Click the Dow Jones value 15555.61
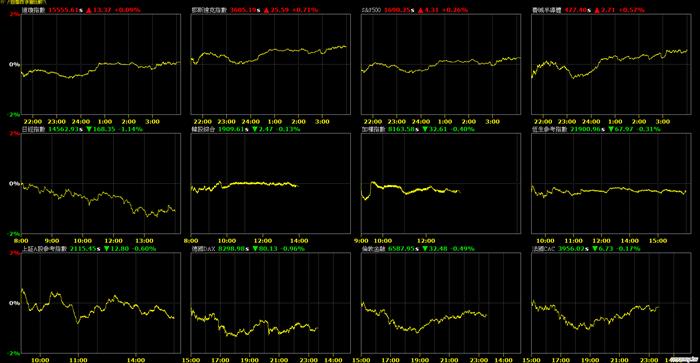This screenshot has width=700, height=363. tap(63, 10)
